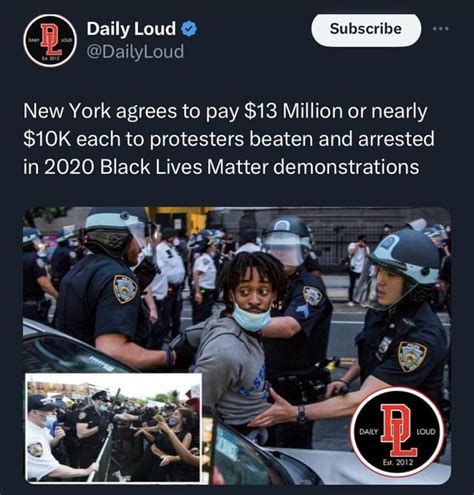Visit the @DailyLoud handle
474x495 pixels.
135,52
